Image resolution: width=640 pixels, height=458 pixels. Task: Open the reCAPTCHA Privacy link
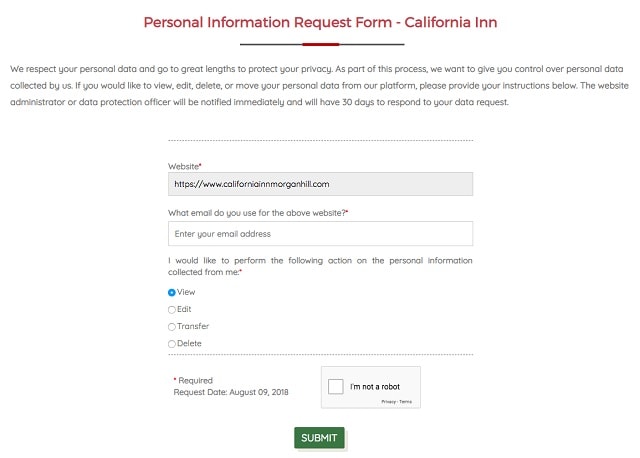[x=389, y=402]
